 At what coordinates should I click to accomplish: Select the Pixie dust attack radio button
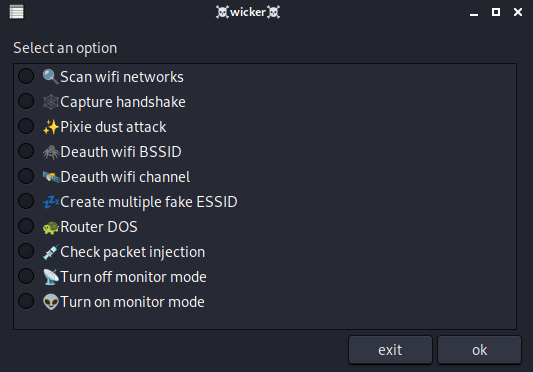point(26,126)
